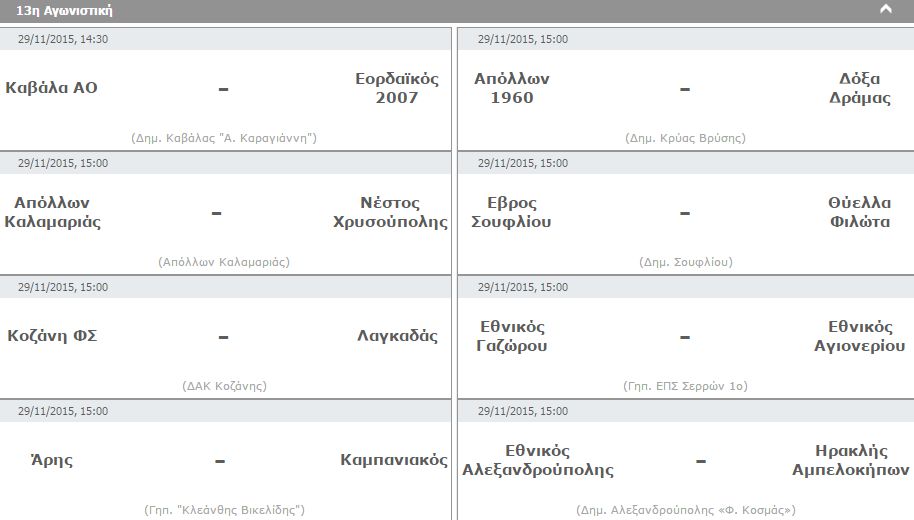Click the score dash for Καβάλα ΑΟ match
The height and width of the screenshot is (520, 914).
[223, 89]
